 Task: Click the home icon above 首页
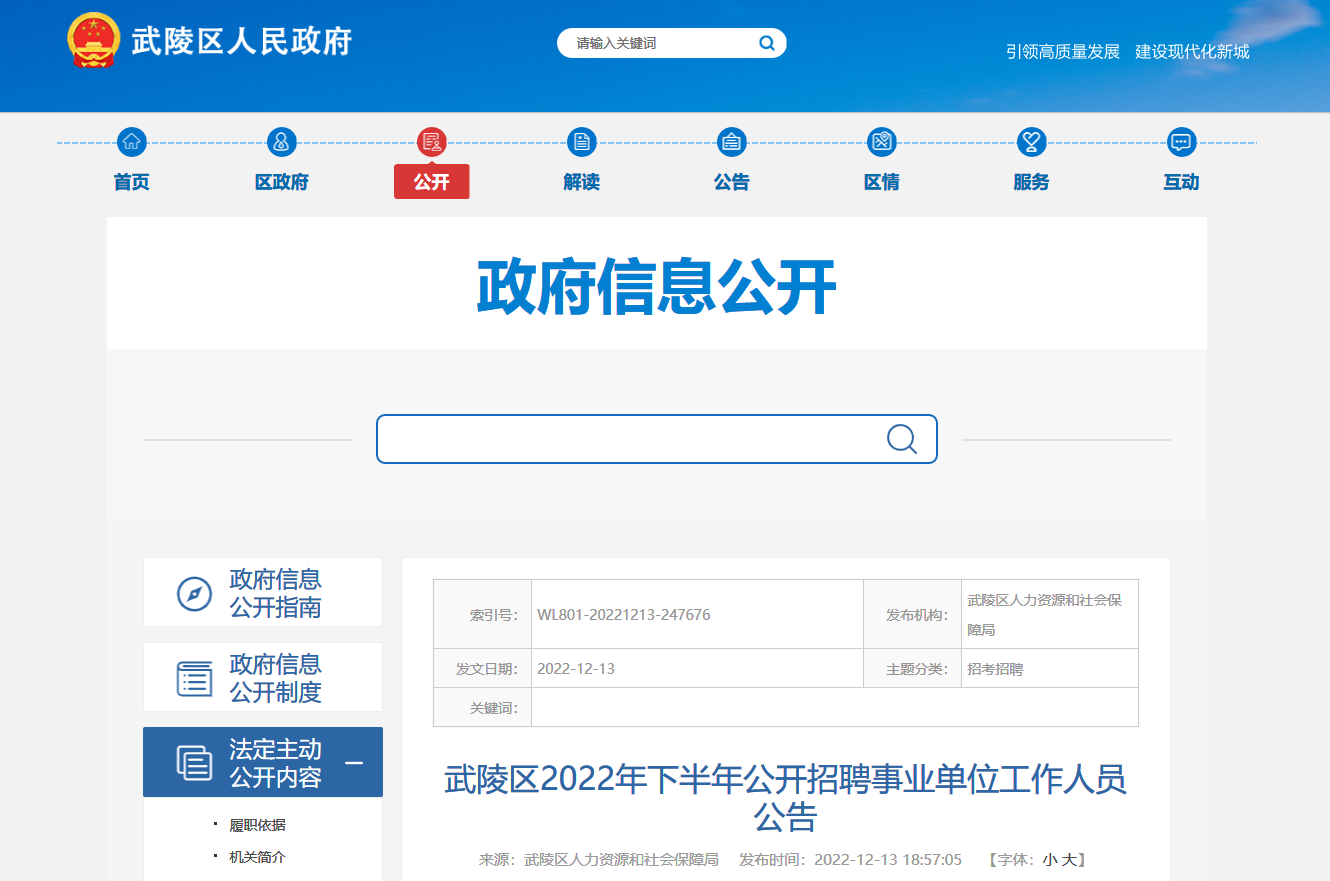tap(131, 142)
